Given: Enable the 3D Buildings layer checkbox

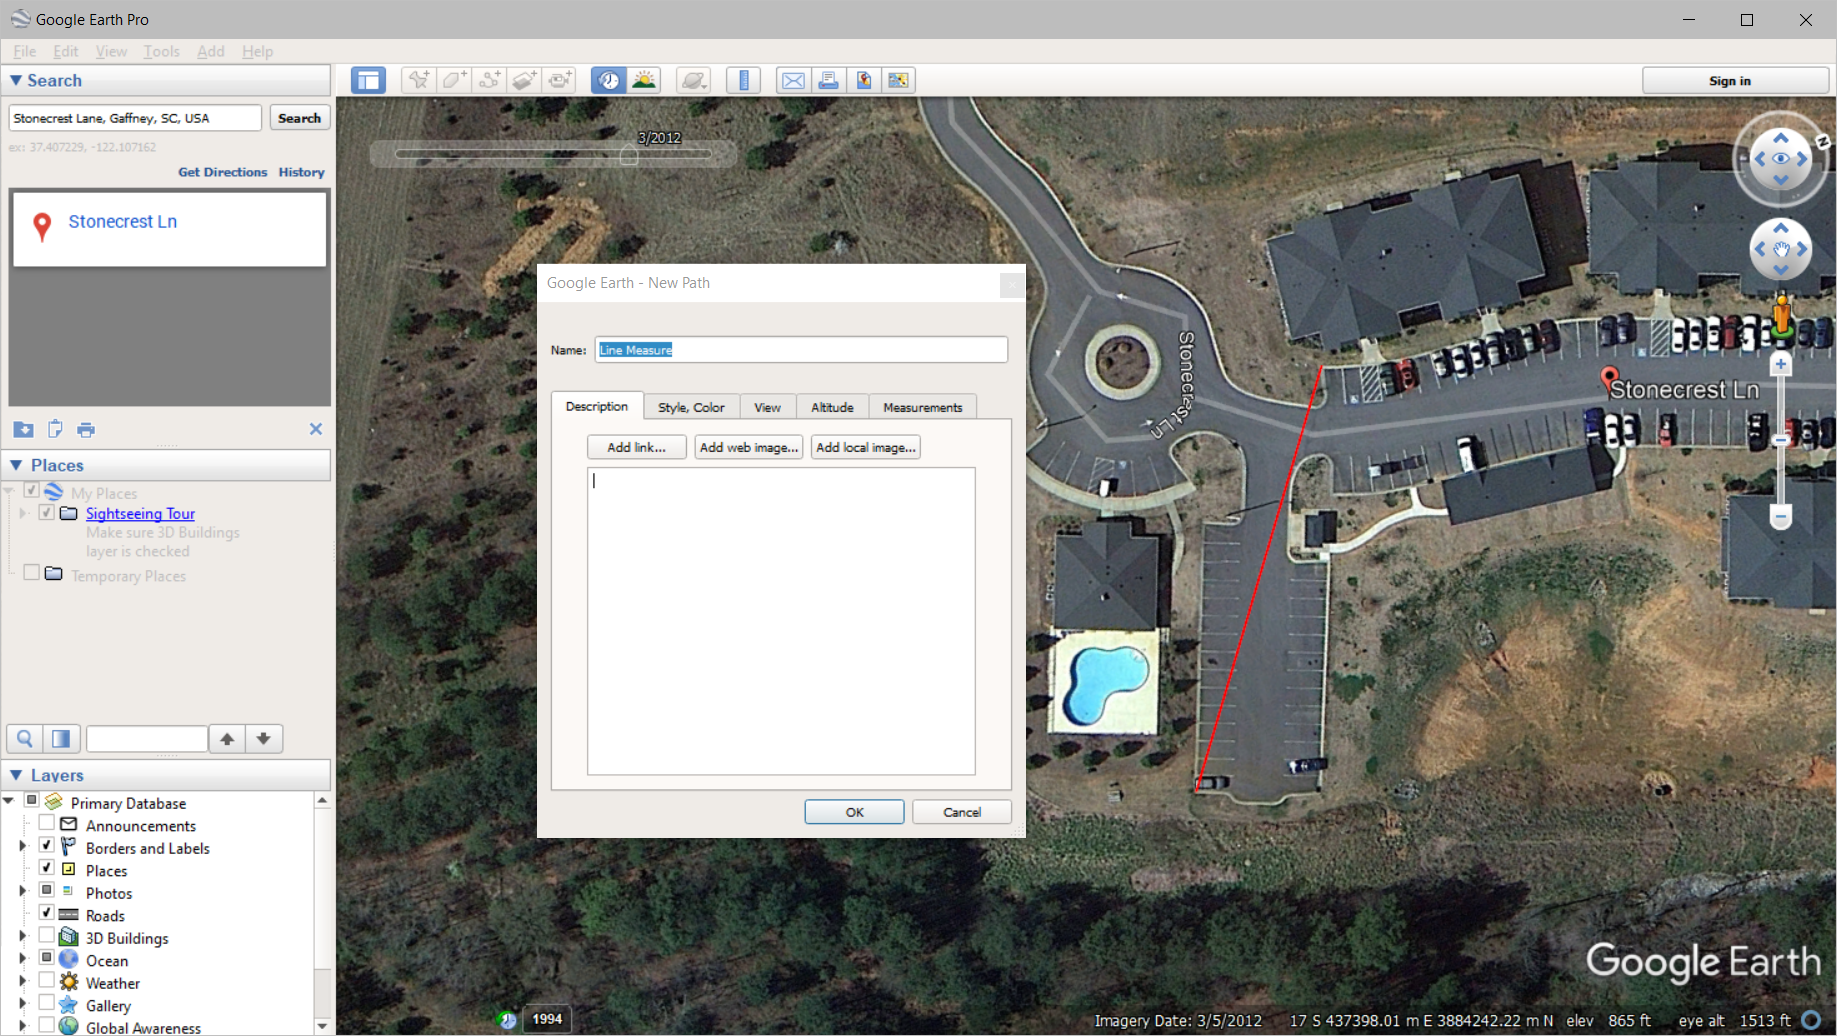Looking at the screenshot, I should [x=47, y=937].
